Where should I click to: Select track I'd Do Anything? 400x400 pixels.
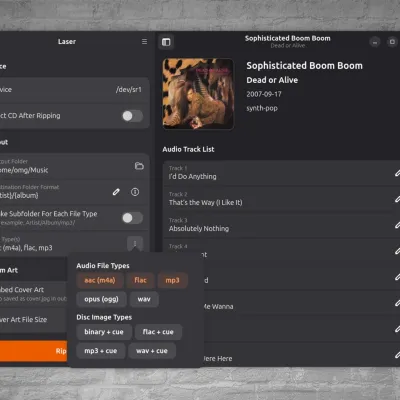tap(281, 173)
